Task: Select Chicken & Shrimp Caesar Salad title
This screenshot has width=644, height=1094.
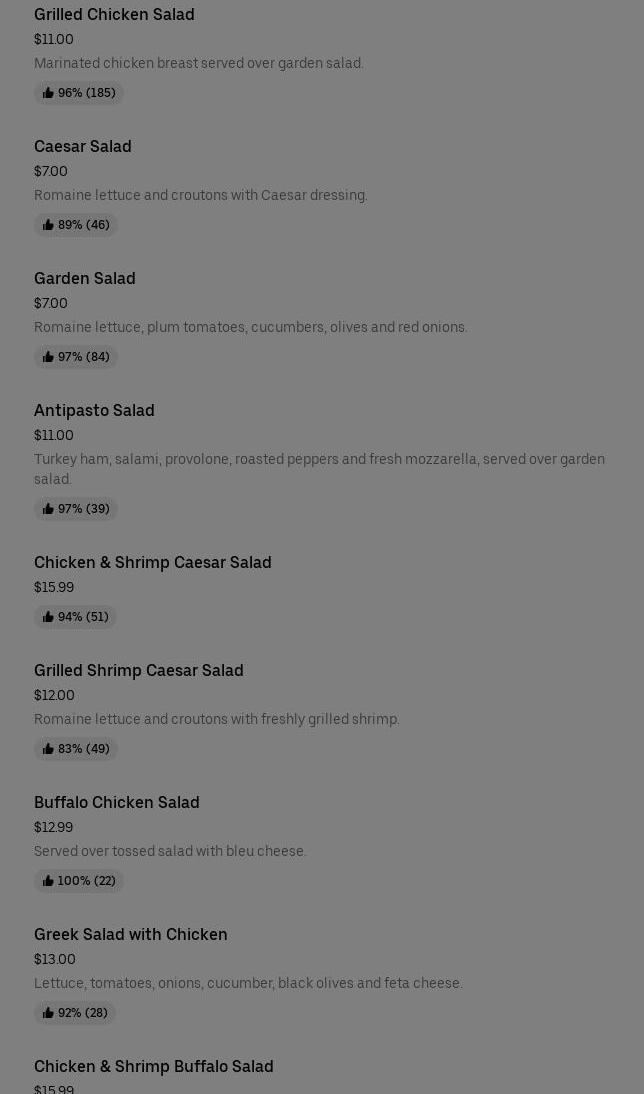Action: 153,562
